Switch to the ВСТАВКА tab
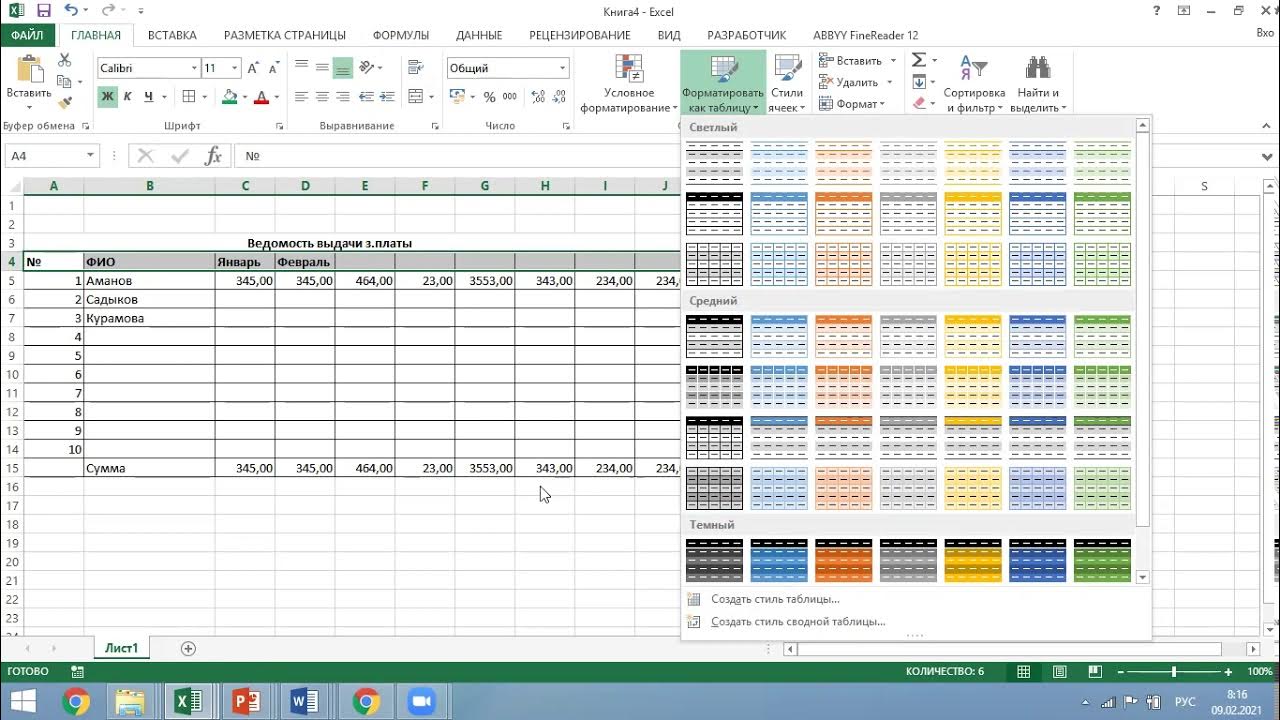Image resolution: width=1280 pixels, height=720 pixels. point(172,35)
